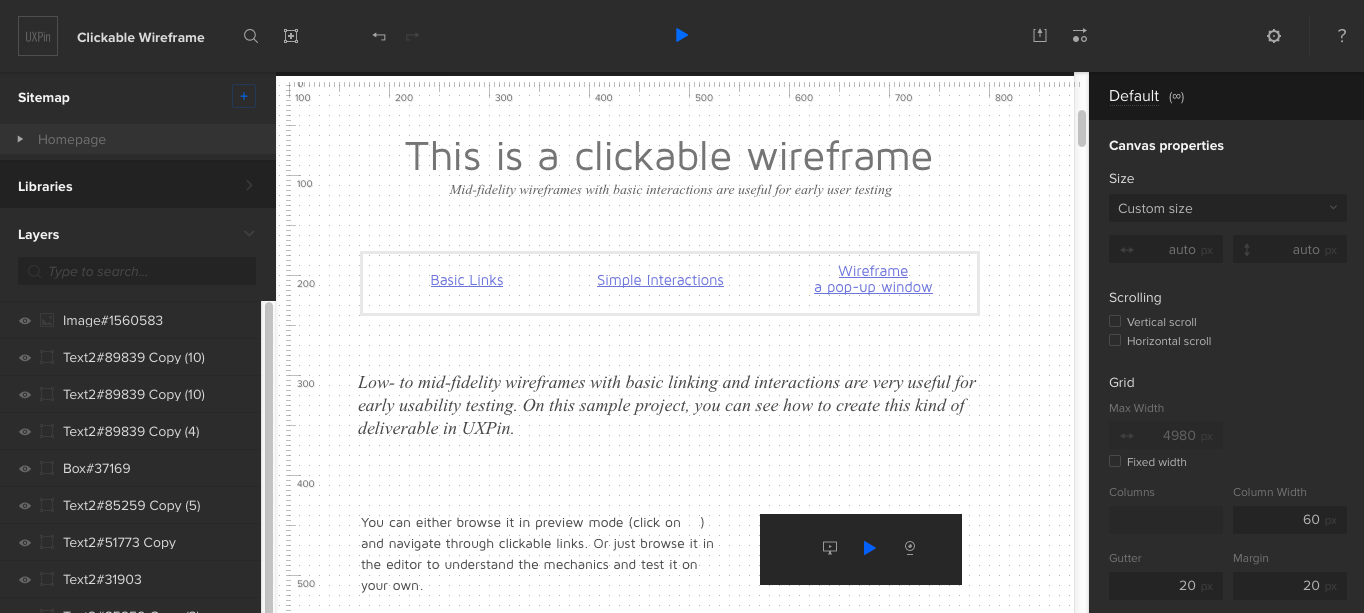The image size is (1364, 613).
Task: Open the search tool in the top toolbar
Action: 250,35
